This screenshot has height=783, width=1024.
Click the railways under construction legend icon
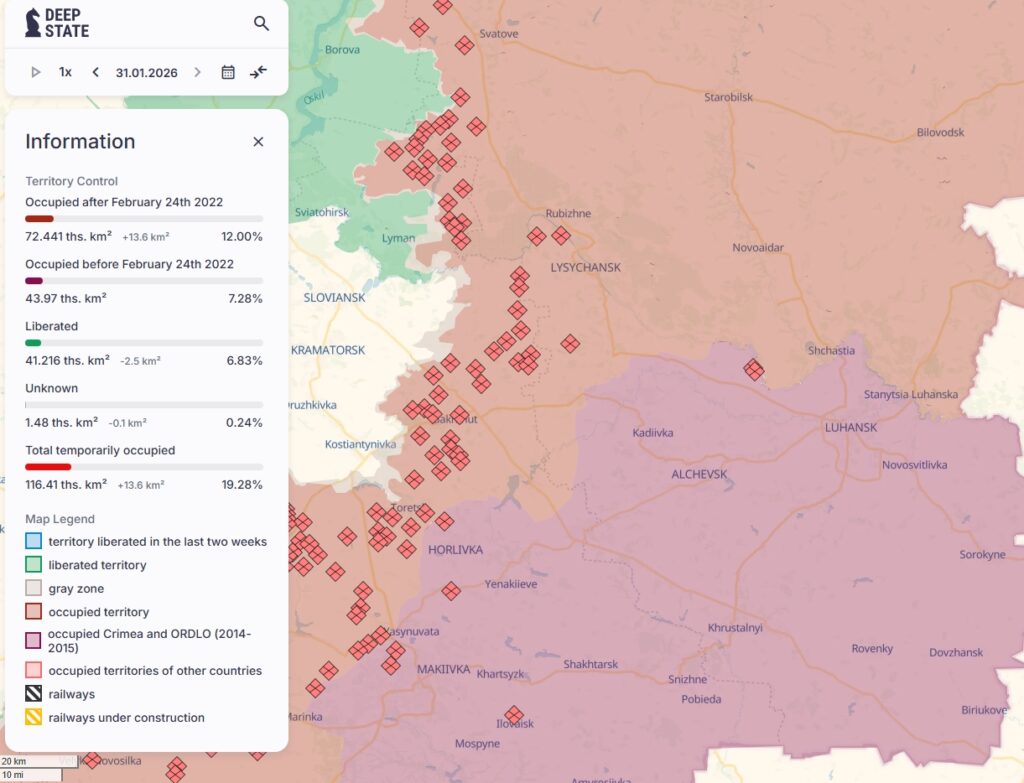pos(31,717)
